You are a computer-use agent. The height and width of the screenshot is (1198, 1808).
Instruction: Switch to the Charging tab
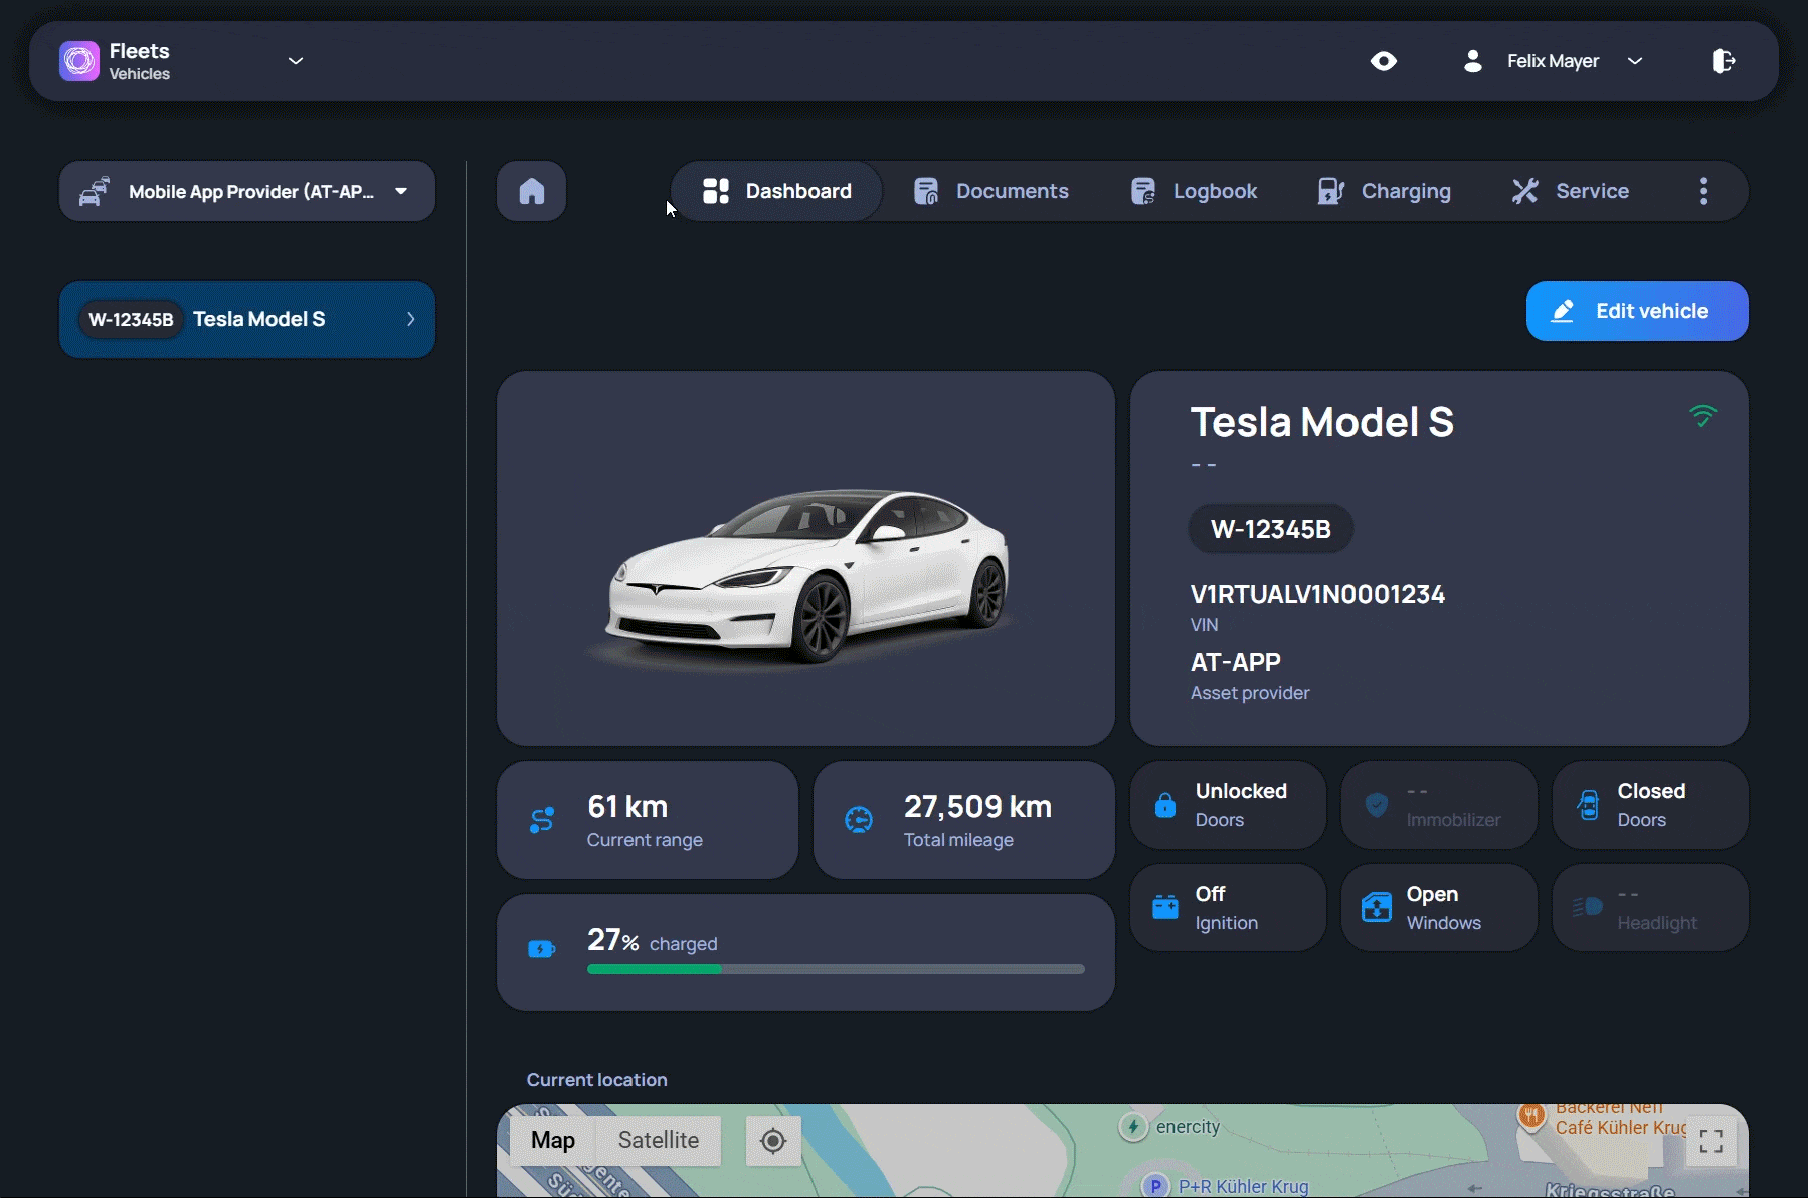[1384, 191]
